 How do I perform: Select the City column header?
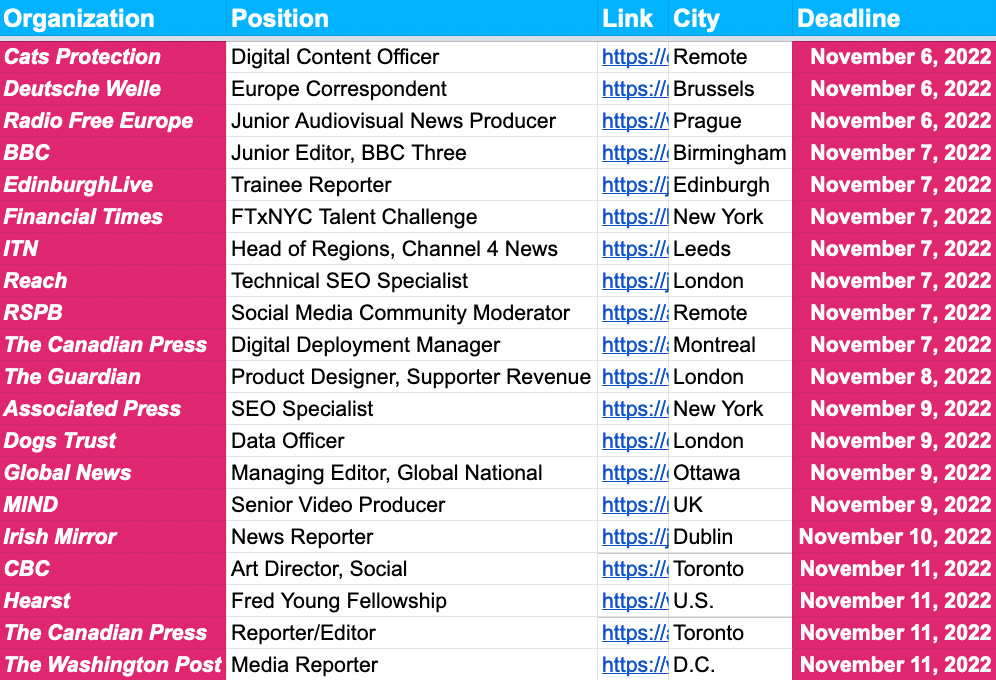point(730,18)
